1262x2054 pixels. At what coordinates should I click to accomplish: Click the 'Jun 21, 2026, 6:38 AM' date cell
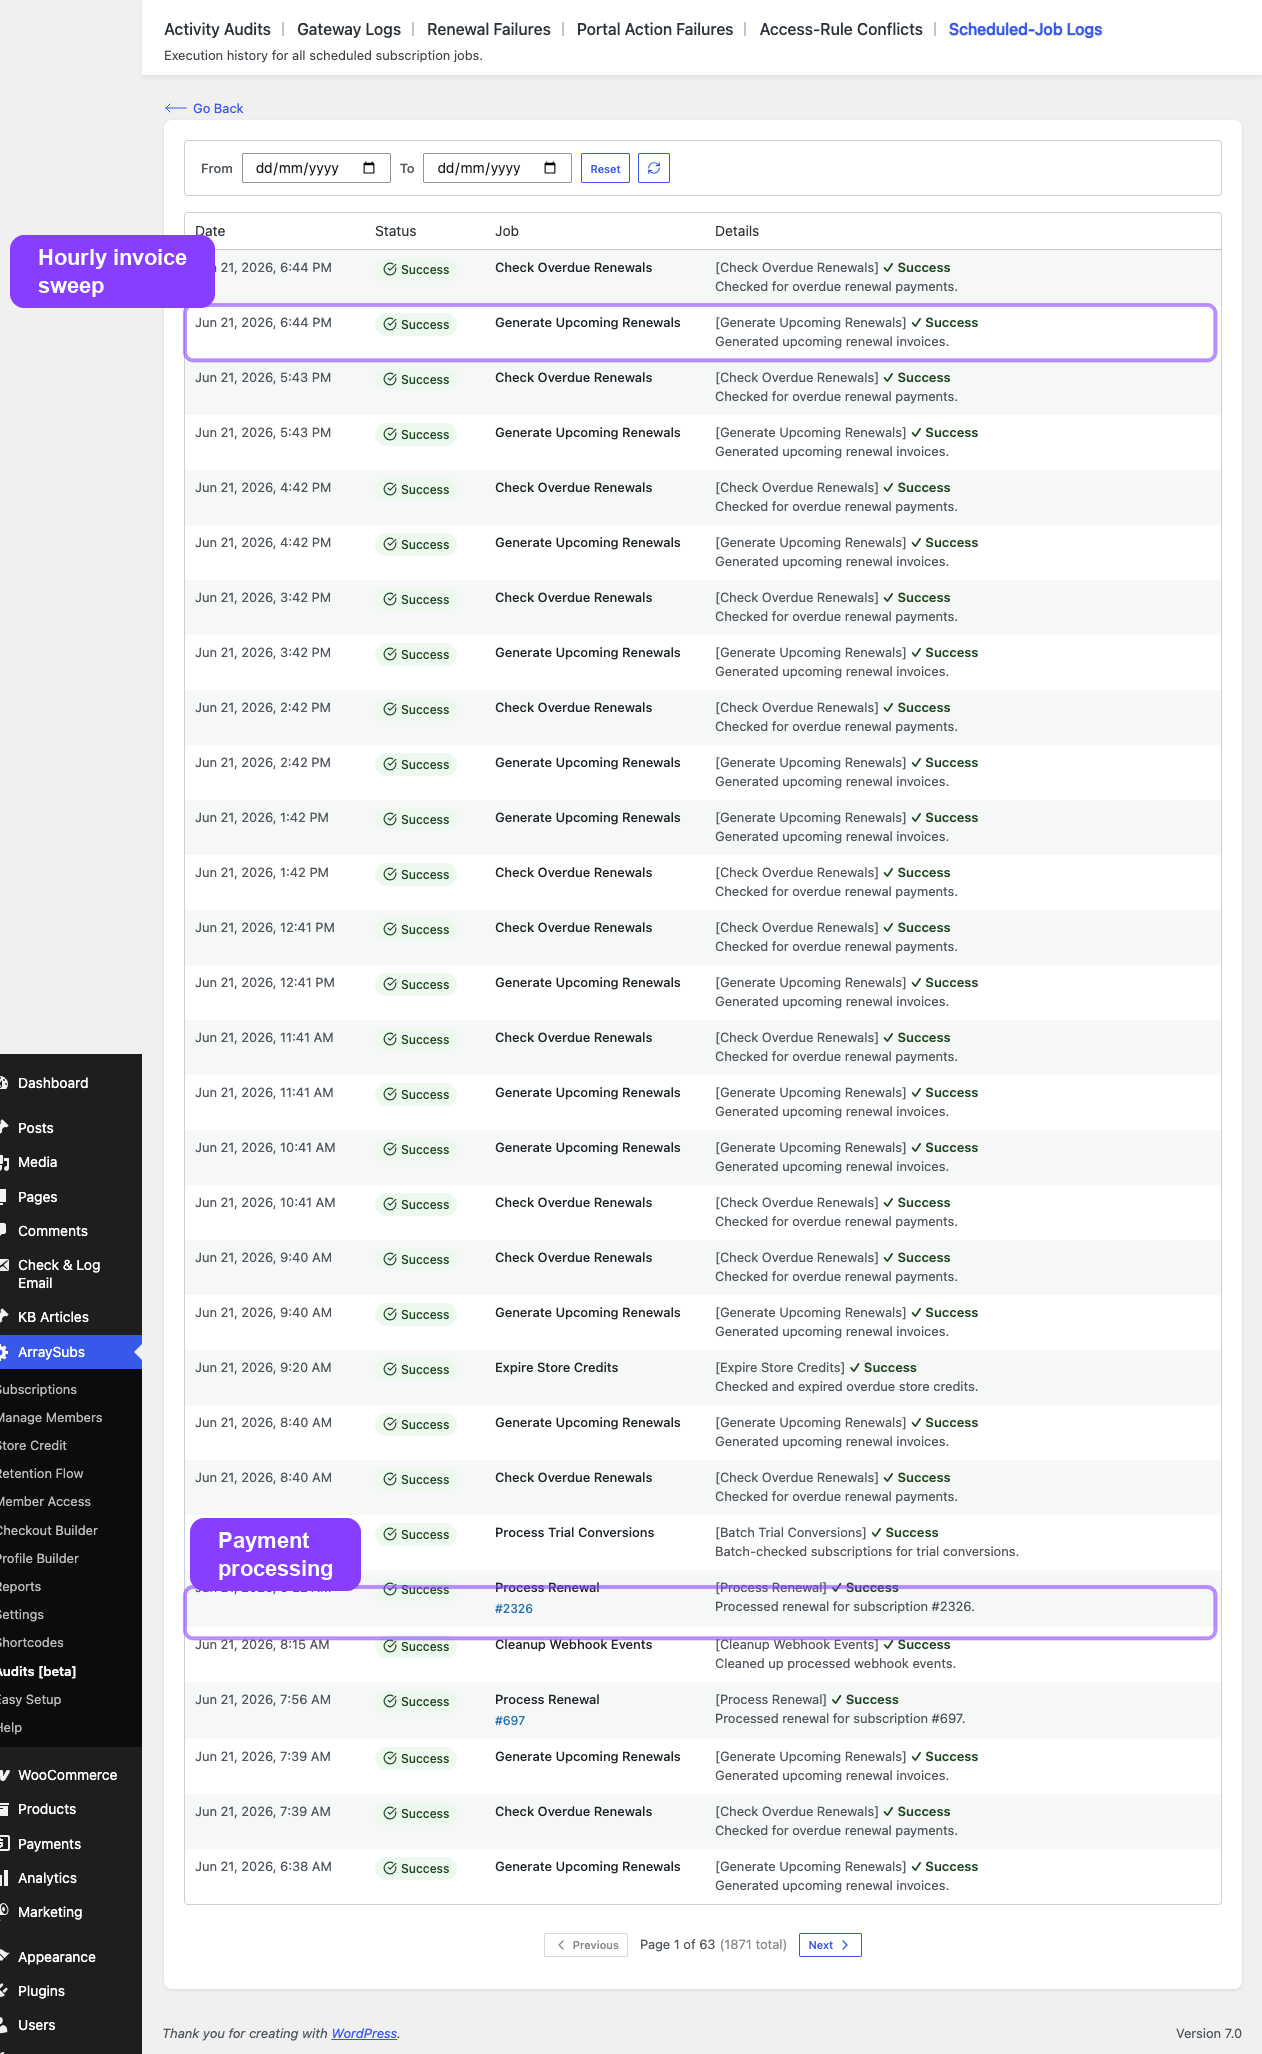263,1866
